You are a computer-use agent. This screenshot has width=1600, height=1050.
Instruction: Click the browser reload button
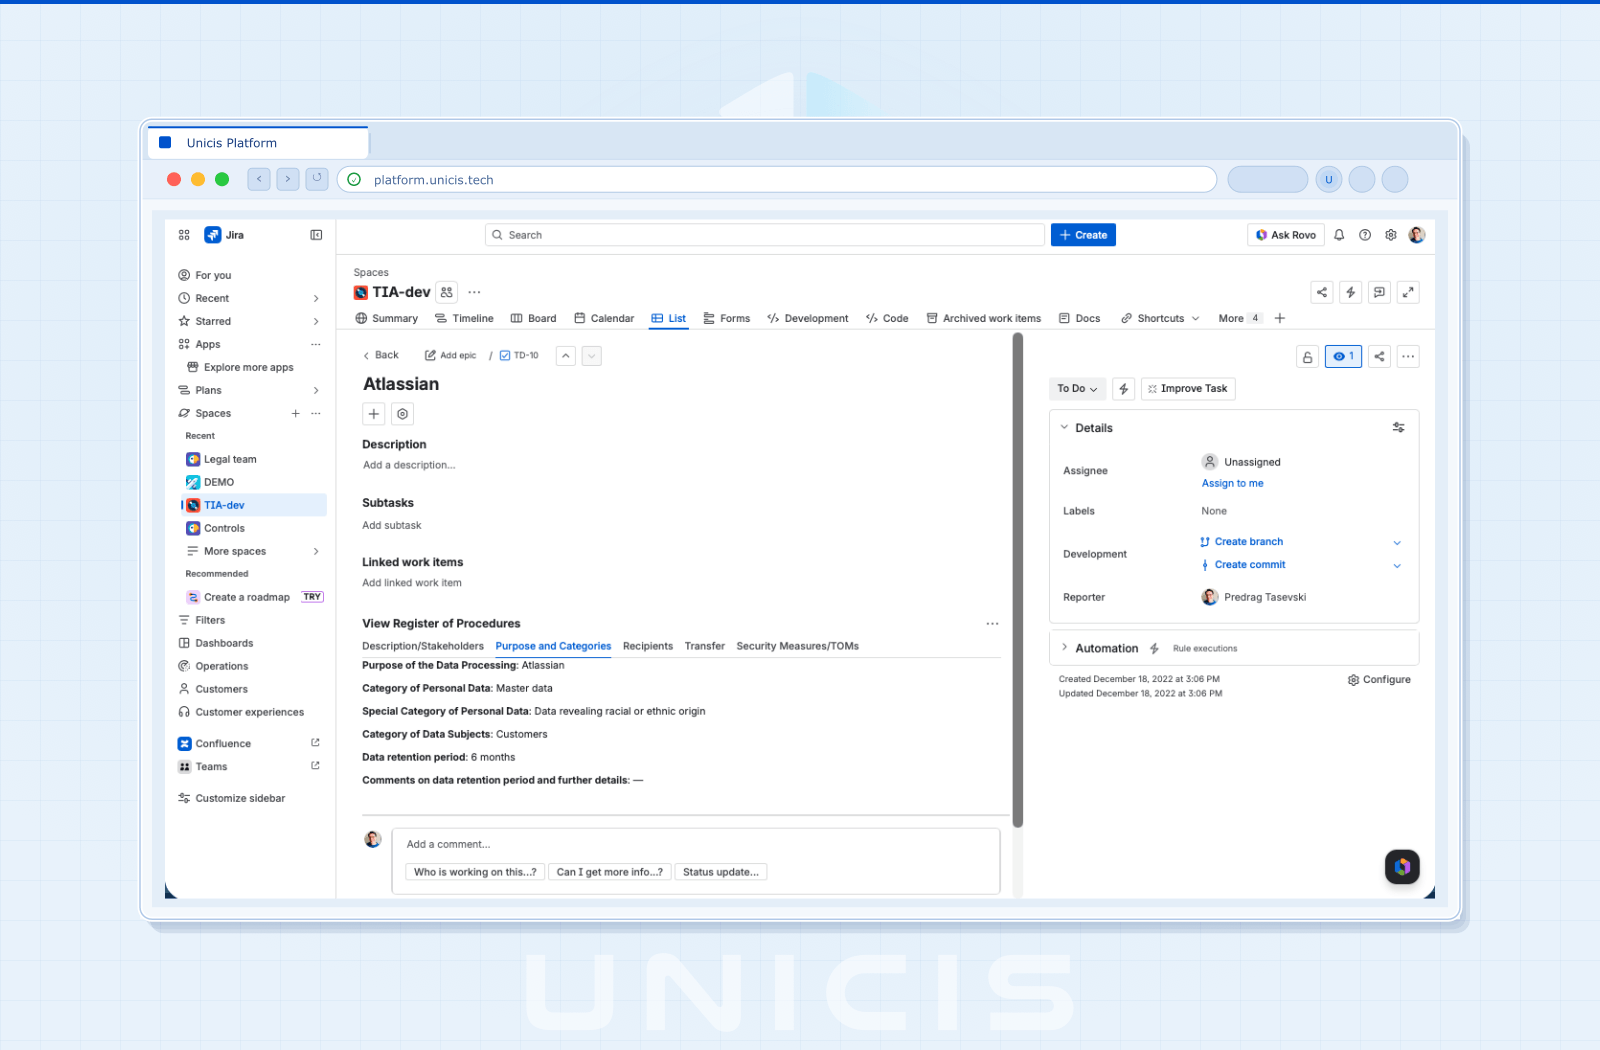tap(317, 179)
